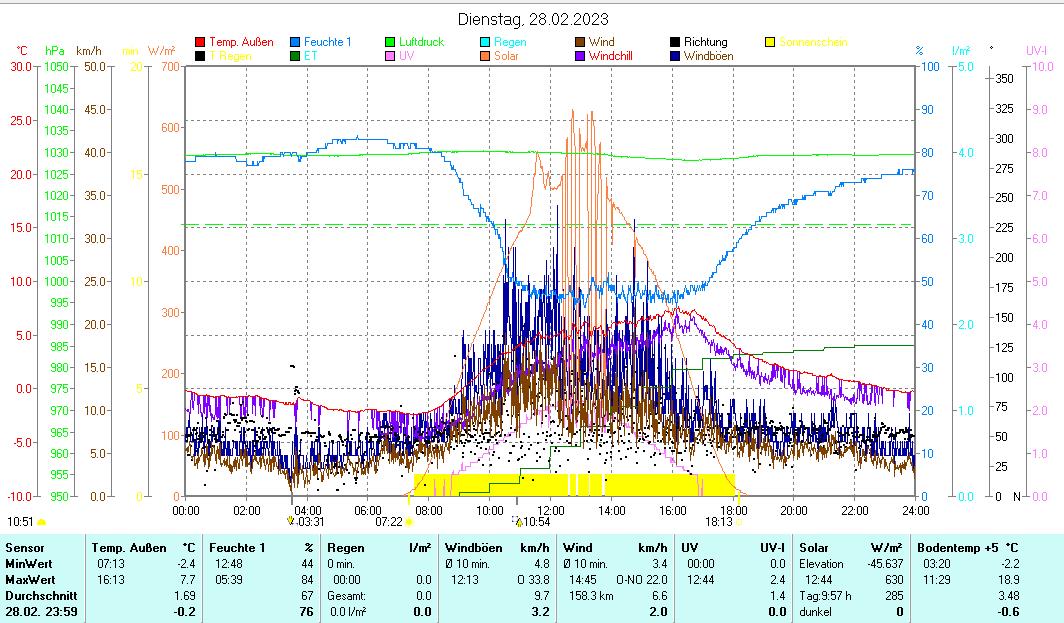Click wind run value '158.3 km'
1064x623 pixels.
[x=592, y=596]
